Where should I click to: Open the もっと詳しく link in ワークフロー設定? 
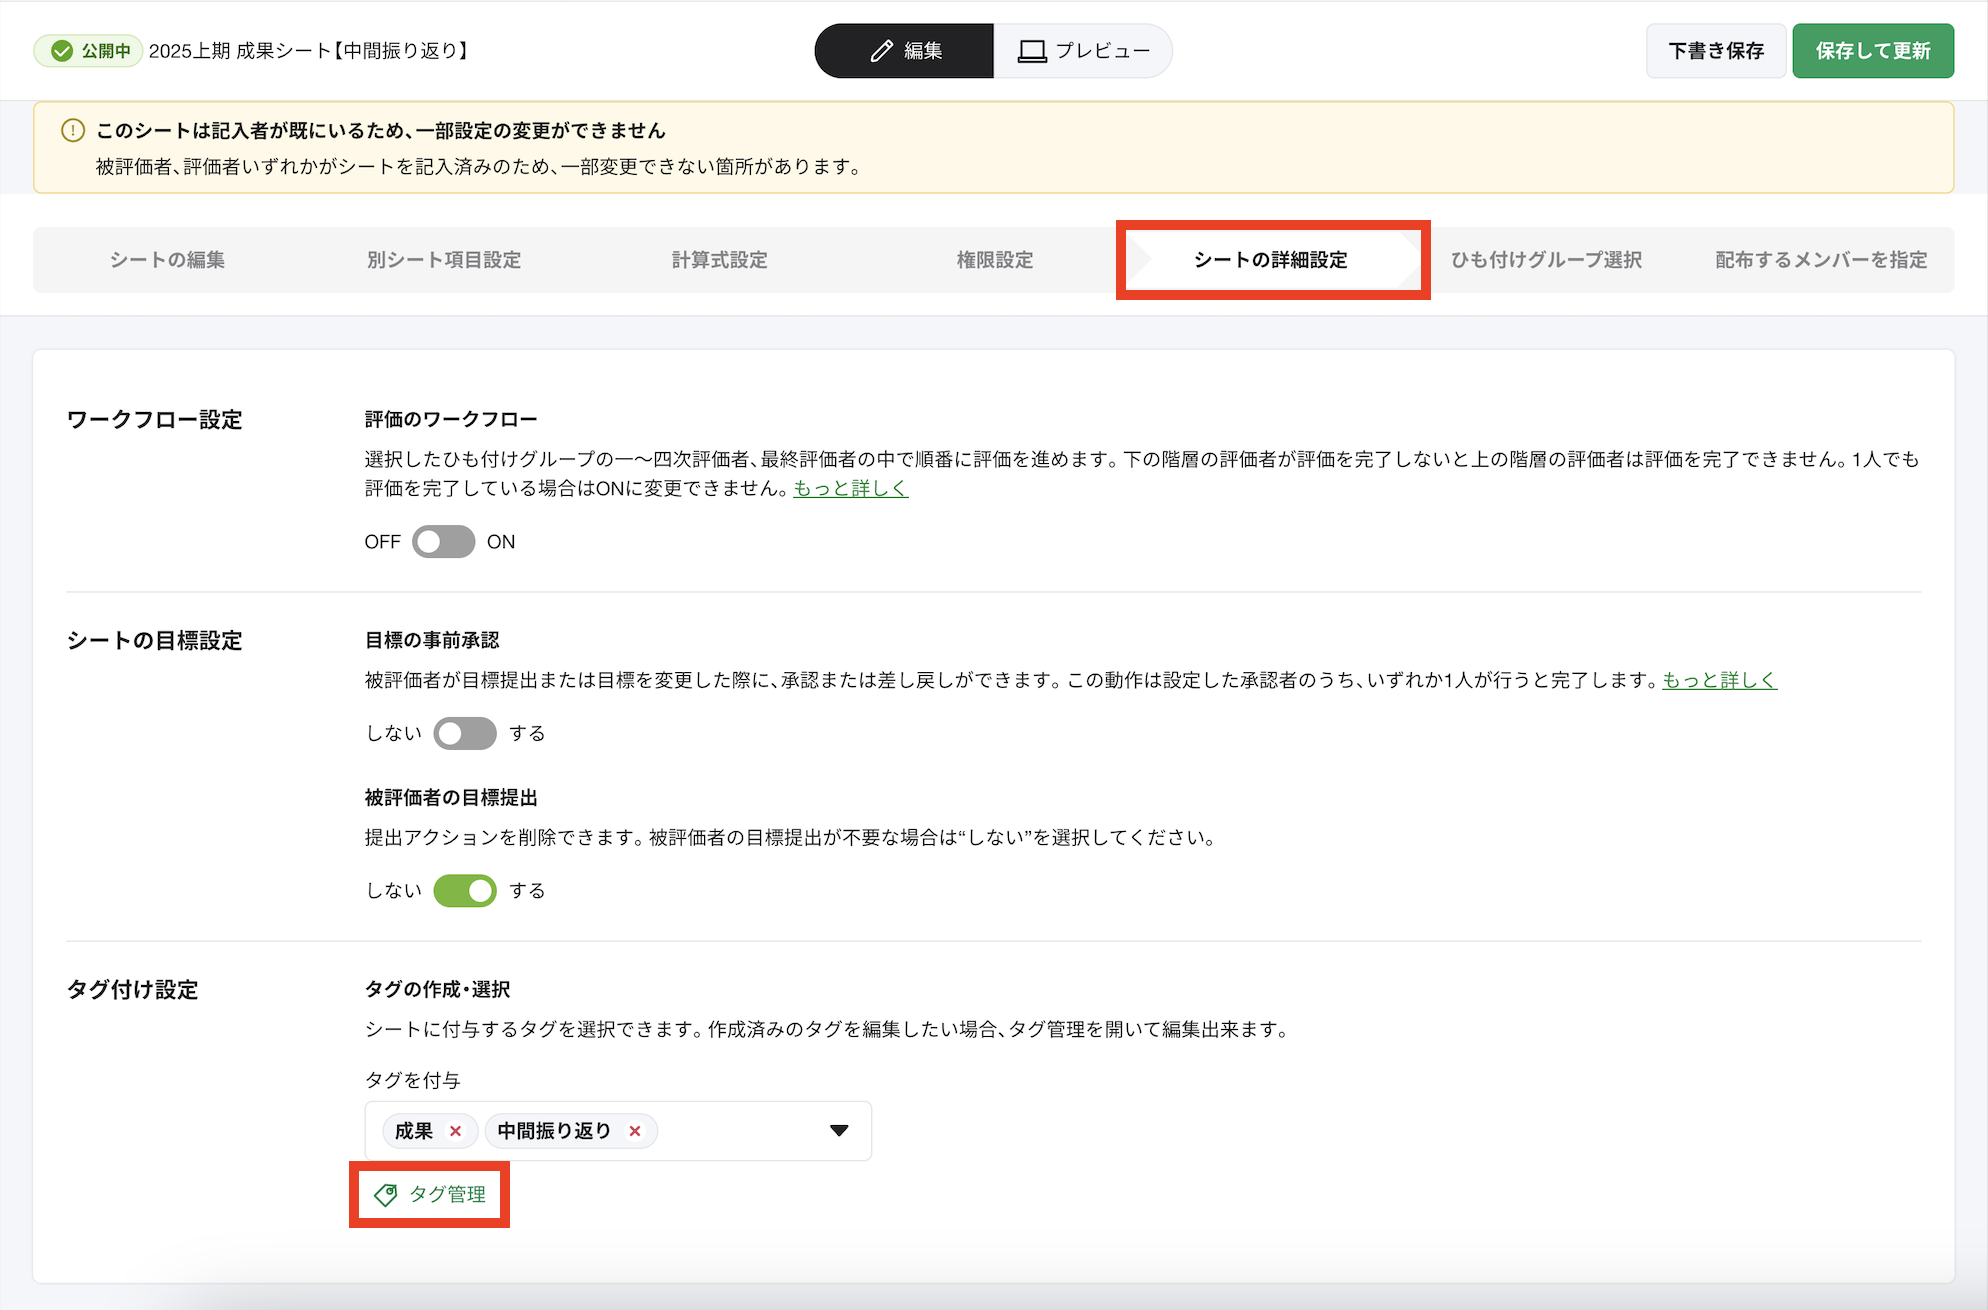(x=850, y=489)
